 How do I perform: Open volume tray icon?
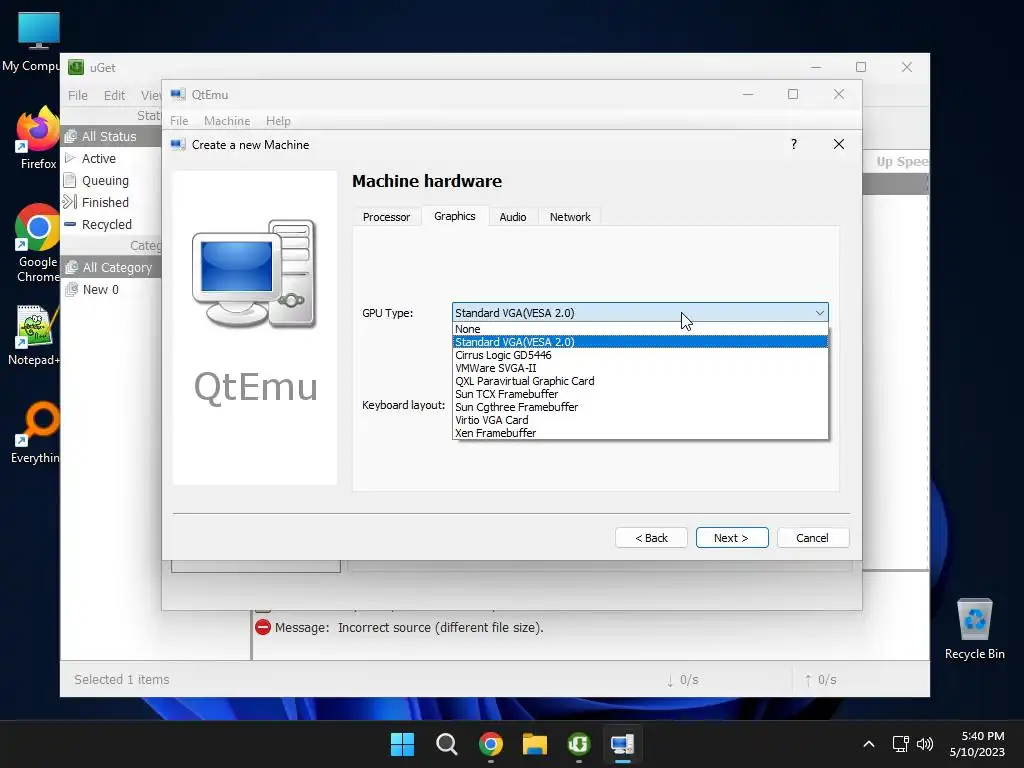coord(925,744)
